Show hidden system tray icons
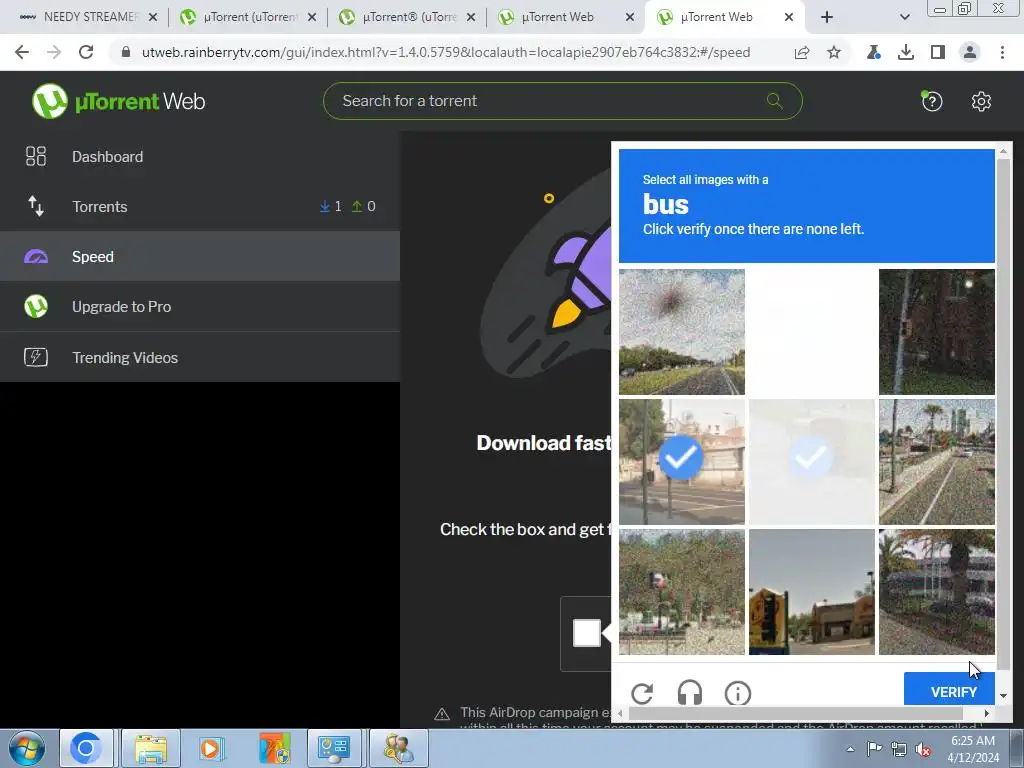Image resolution: width=1024 pixels, height=768 pixels. click(x=850, y=749)
